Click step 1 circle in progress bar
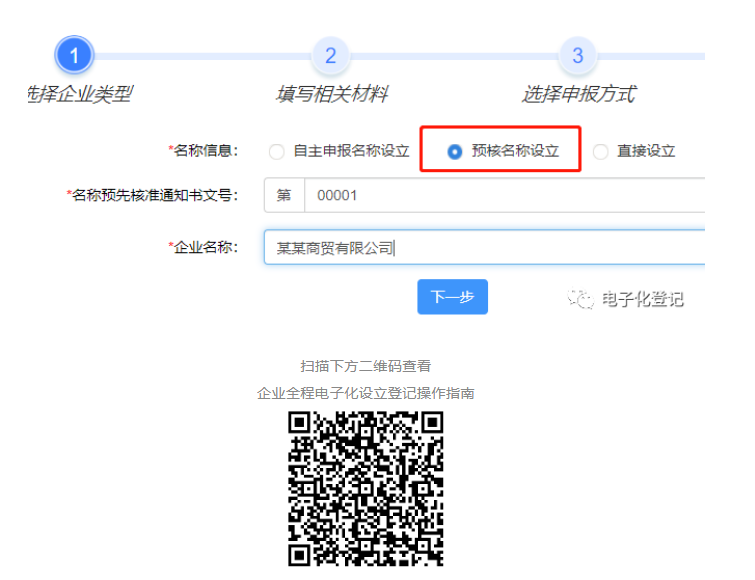The height and width of the screenshot is (580, 755). [x=74, y=55]
